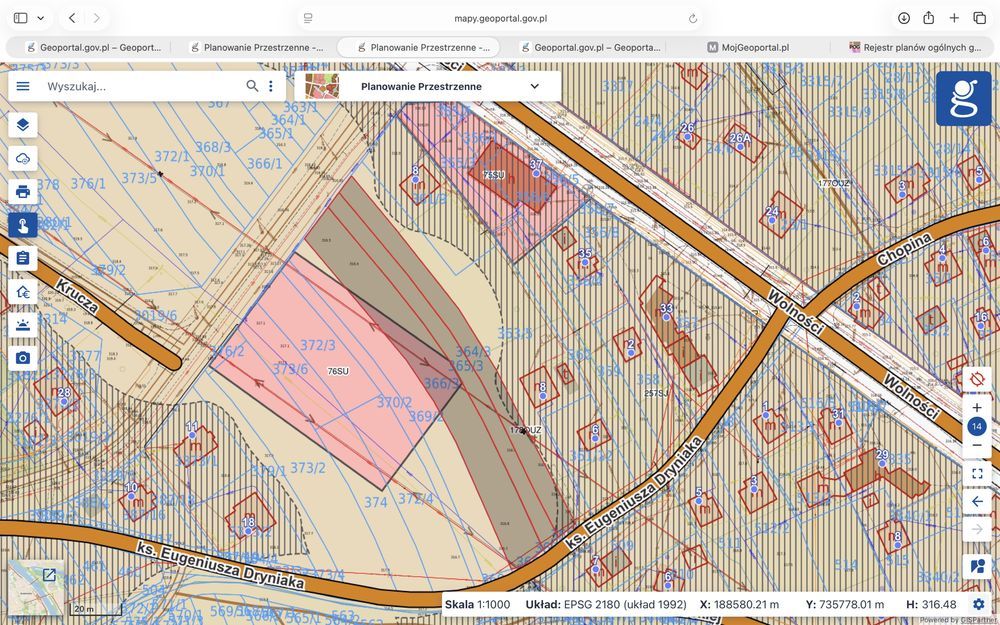
Task: Go back to previous map extent
Action: click(x=976, y=501)
